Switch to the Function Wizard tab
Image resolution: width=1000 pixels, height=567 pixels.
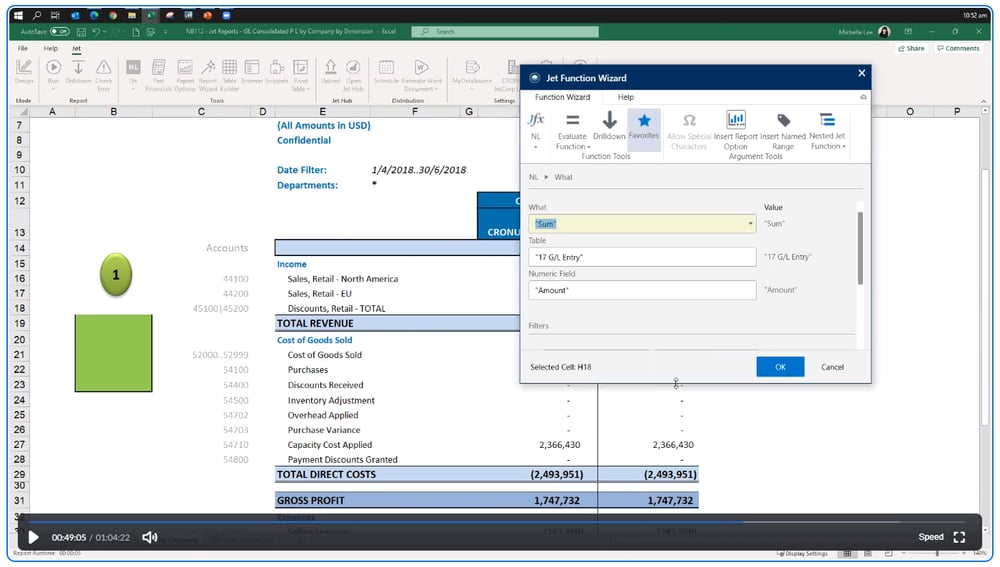coord(562,97)
